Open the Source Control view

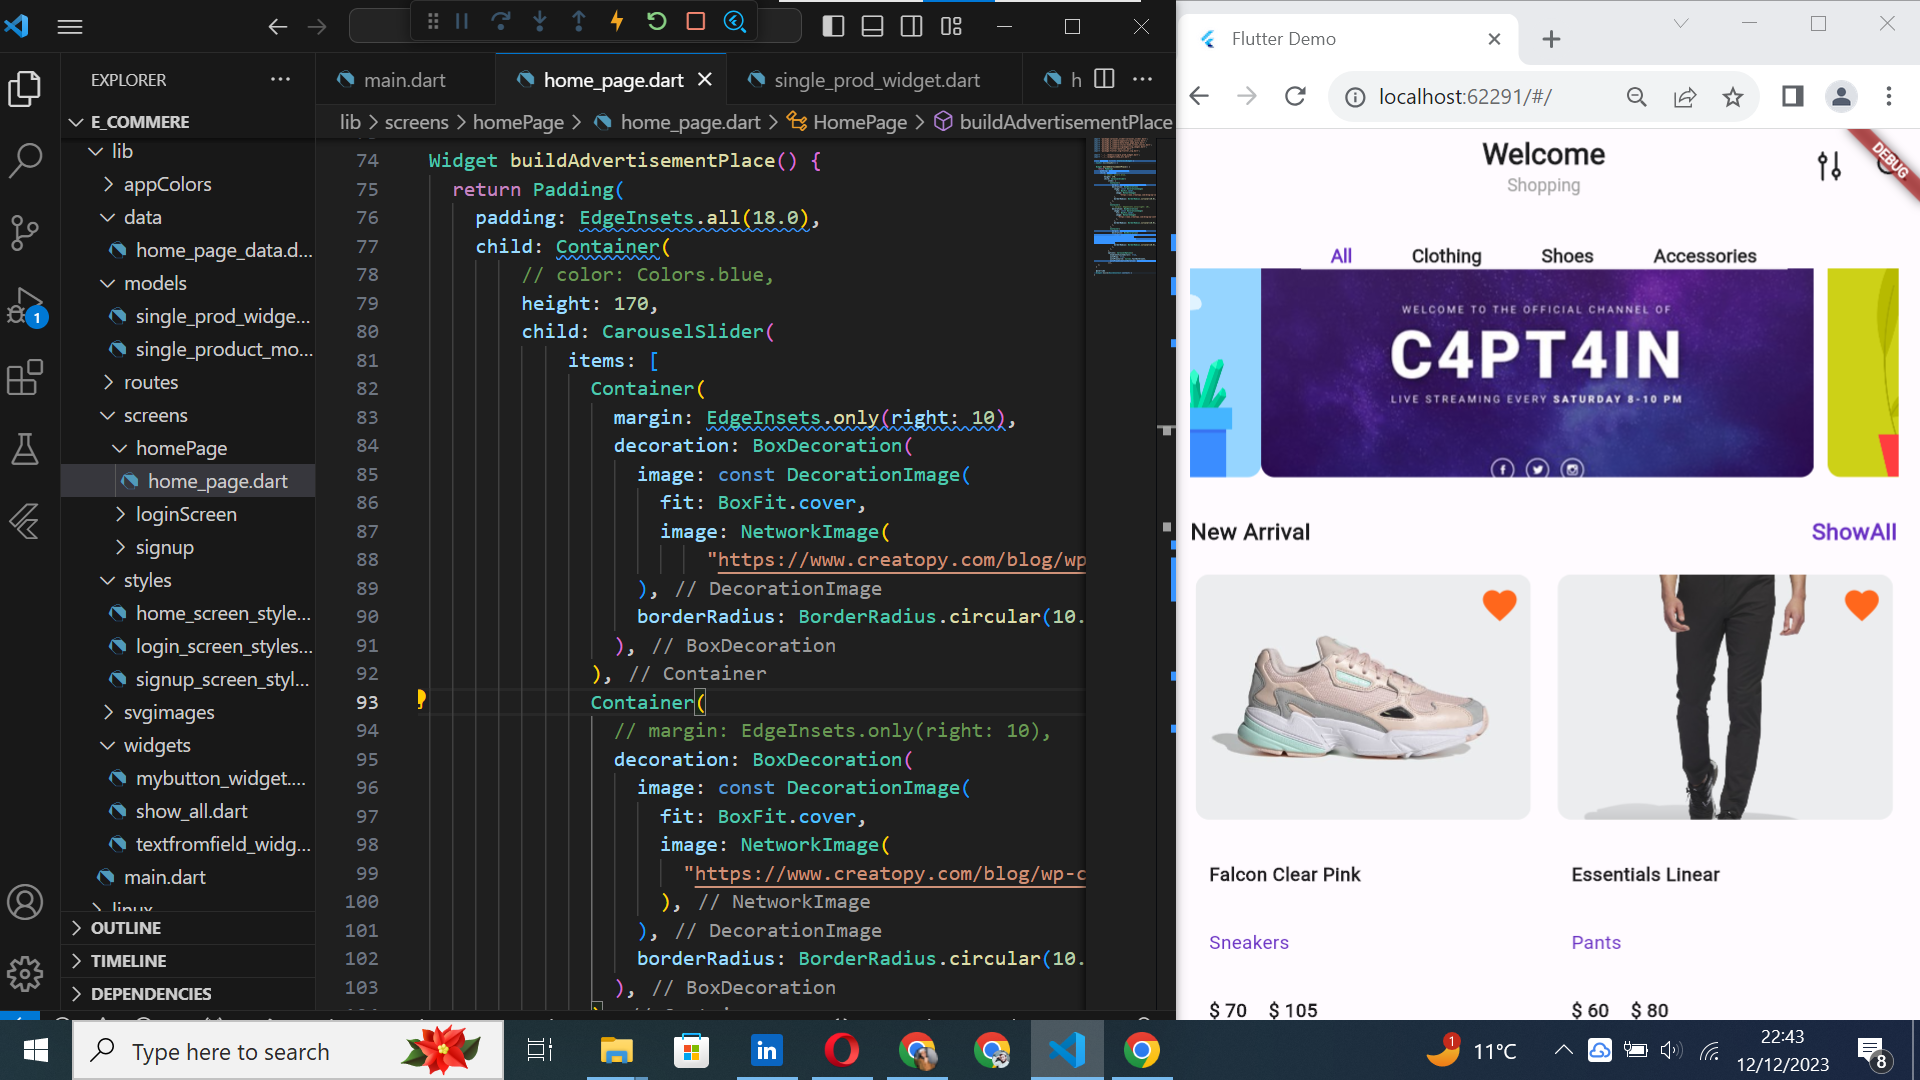[x=25, y=232]
